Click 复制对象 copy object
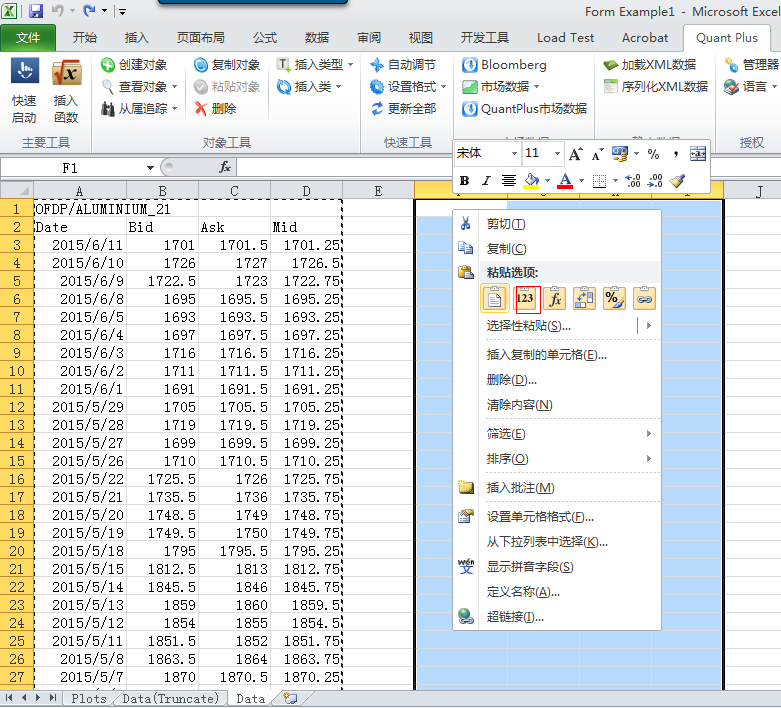The width and height of the screenshot is (781, 708). 227,65
